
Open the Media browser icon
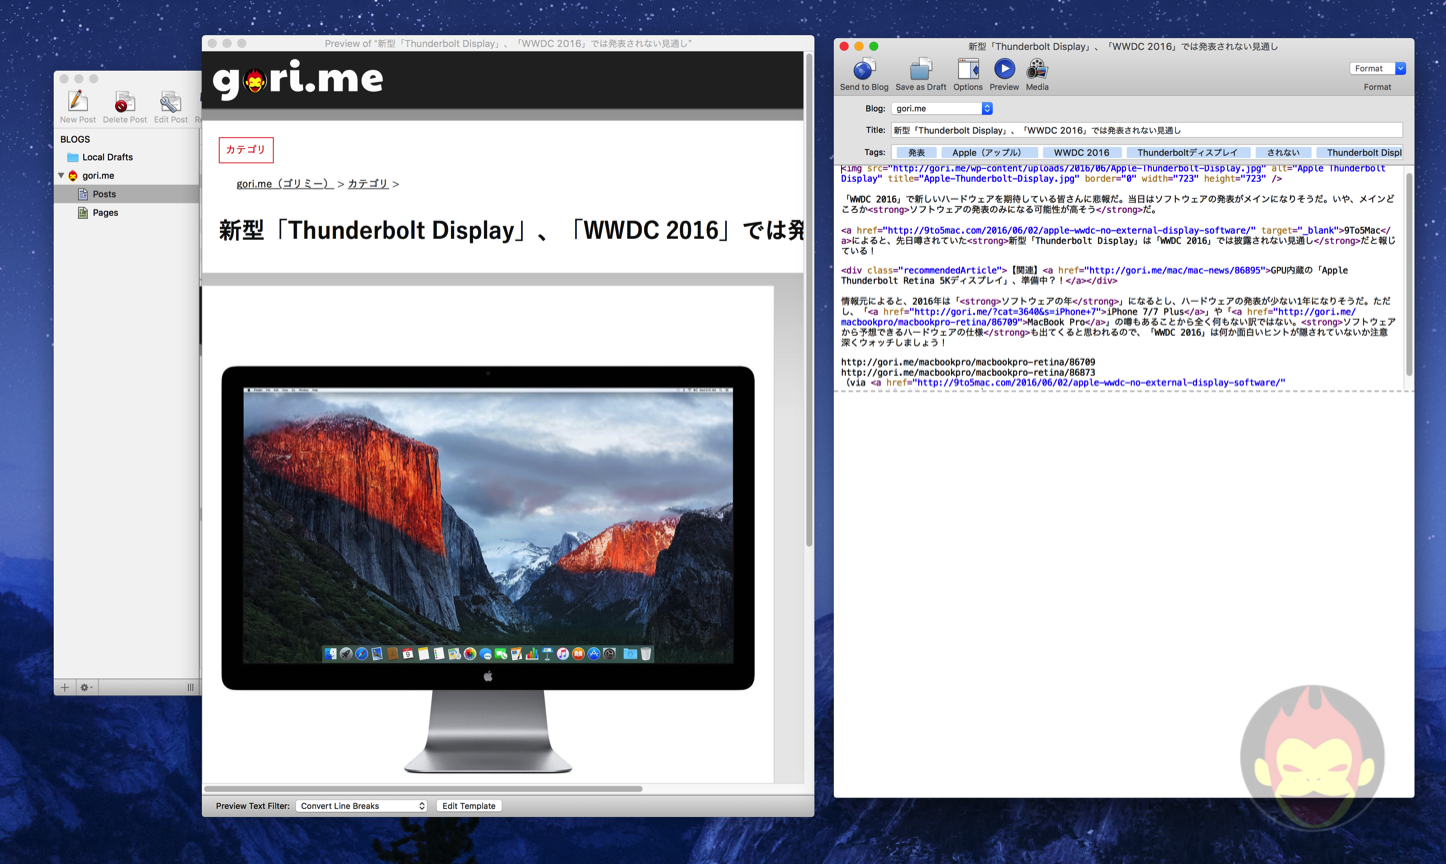click(x=1037, y=69)
